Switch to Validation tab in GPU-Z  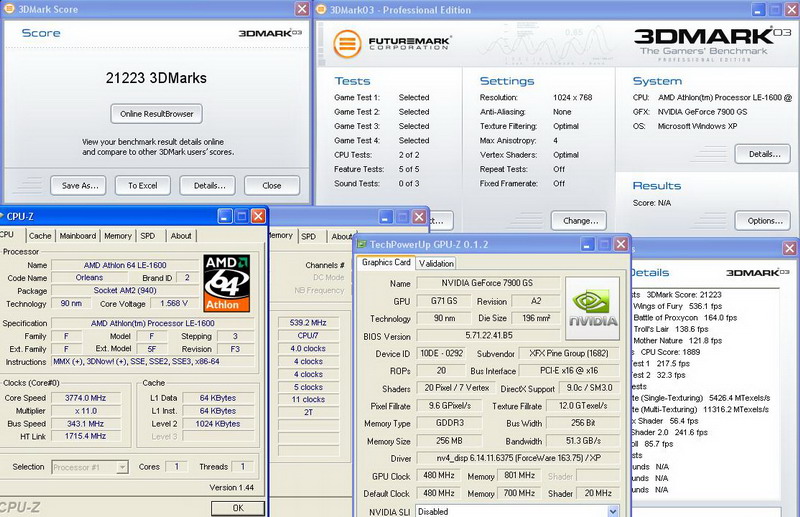click(x=436, y=263)
